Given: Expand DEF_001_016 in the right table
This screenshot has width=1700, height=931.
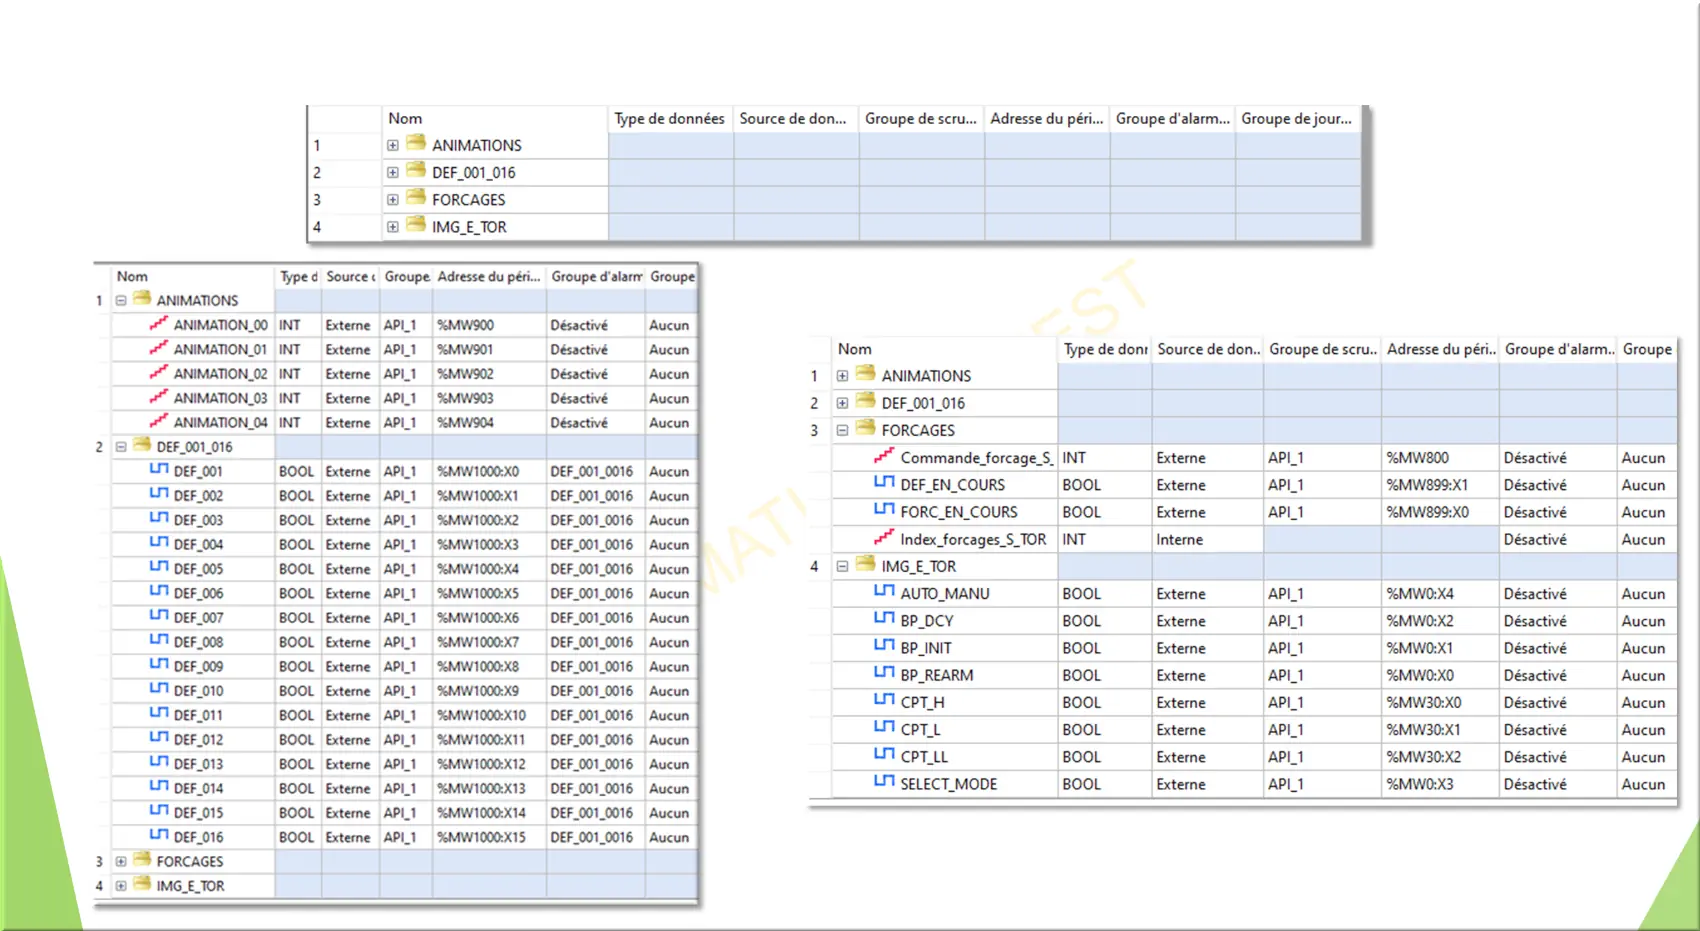Looking at the screenshot, I should pyautogui.click(x=842, y=403).
